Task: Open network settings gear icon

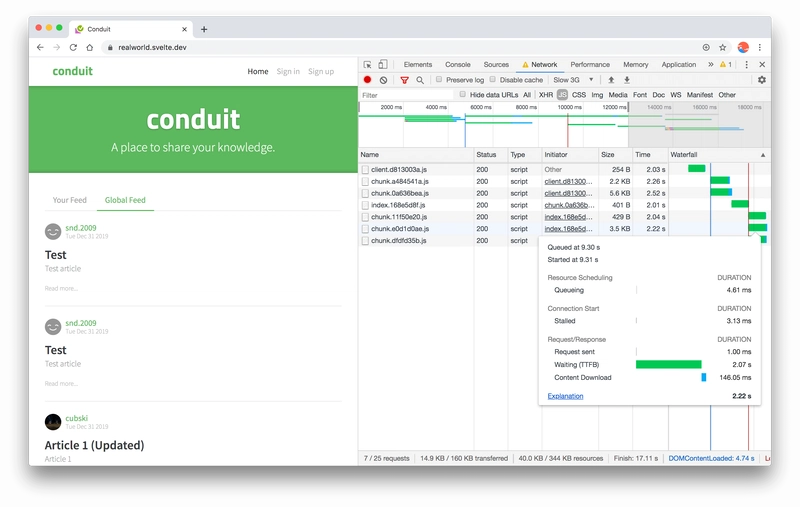Action: click(762, 80)
